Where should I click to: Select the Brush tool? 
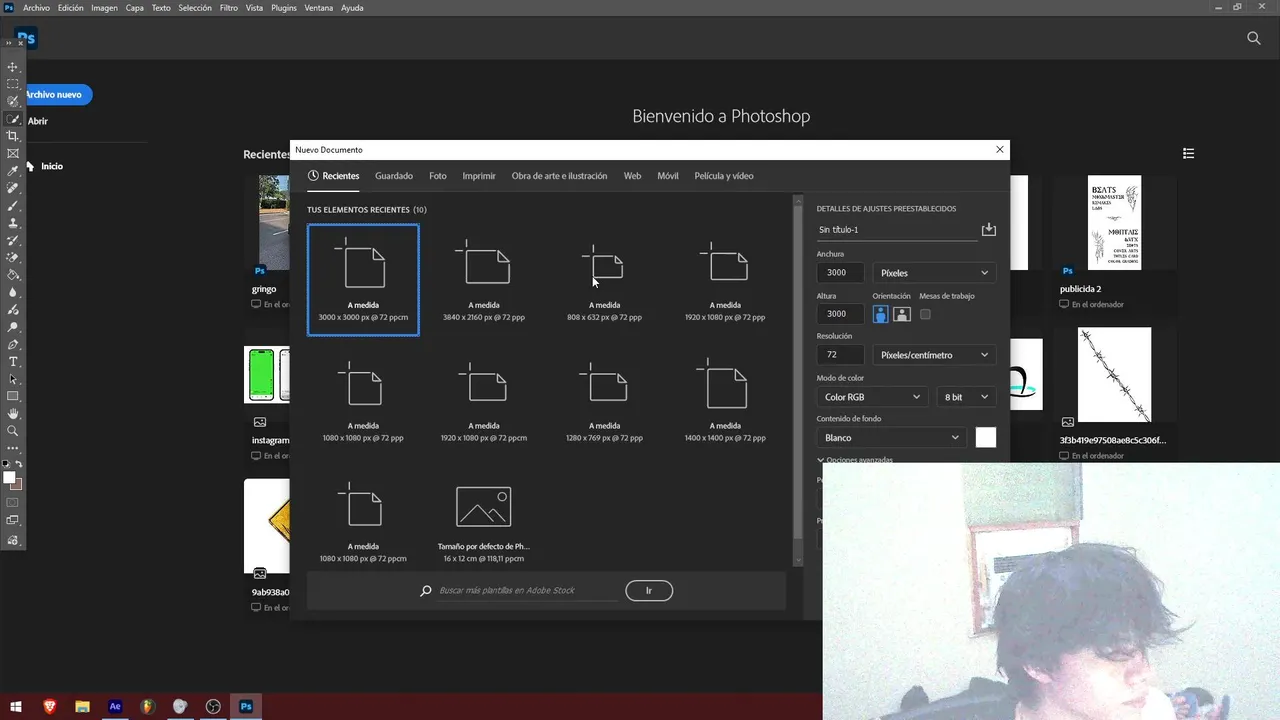(x=13, y=205)
